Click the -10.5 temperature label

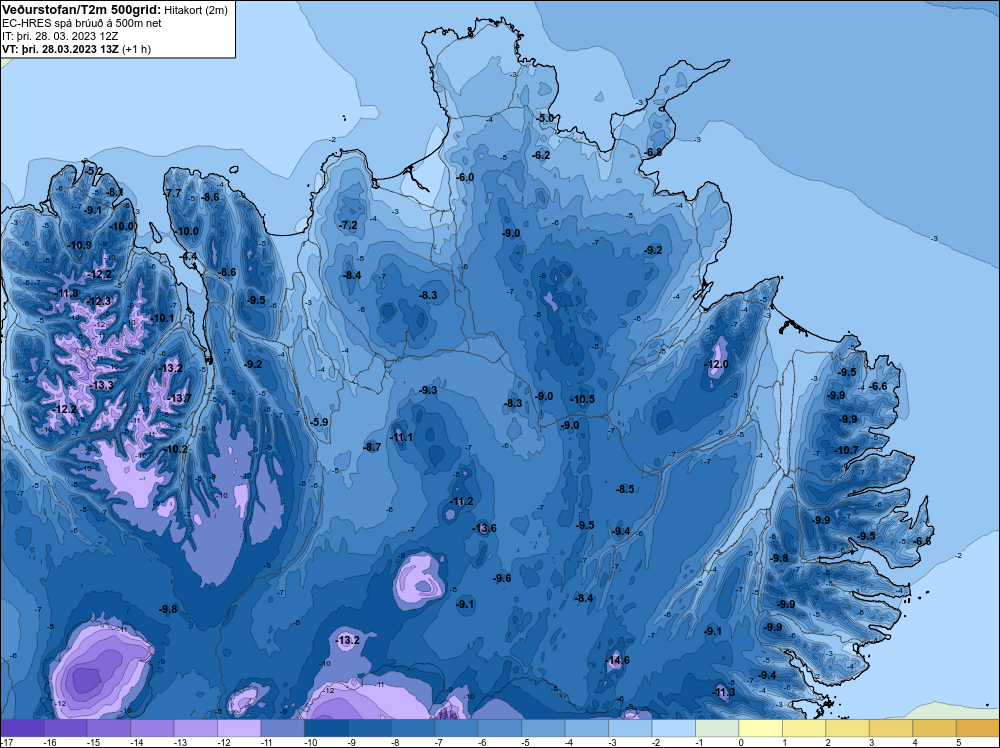[x=582, y=399]
